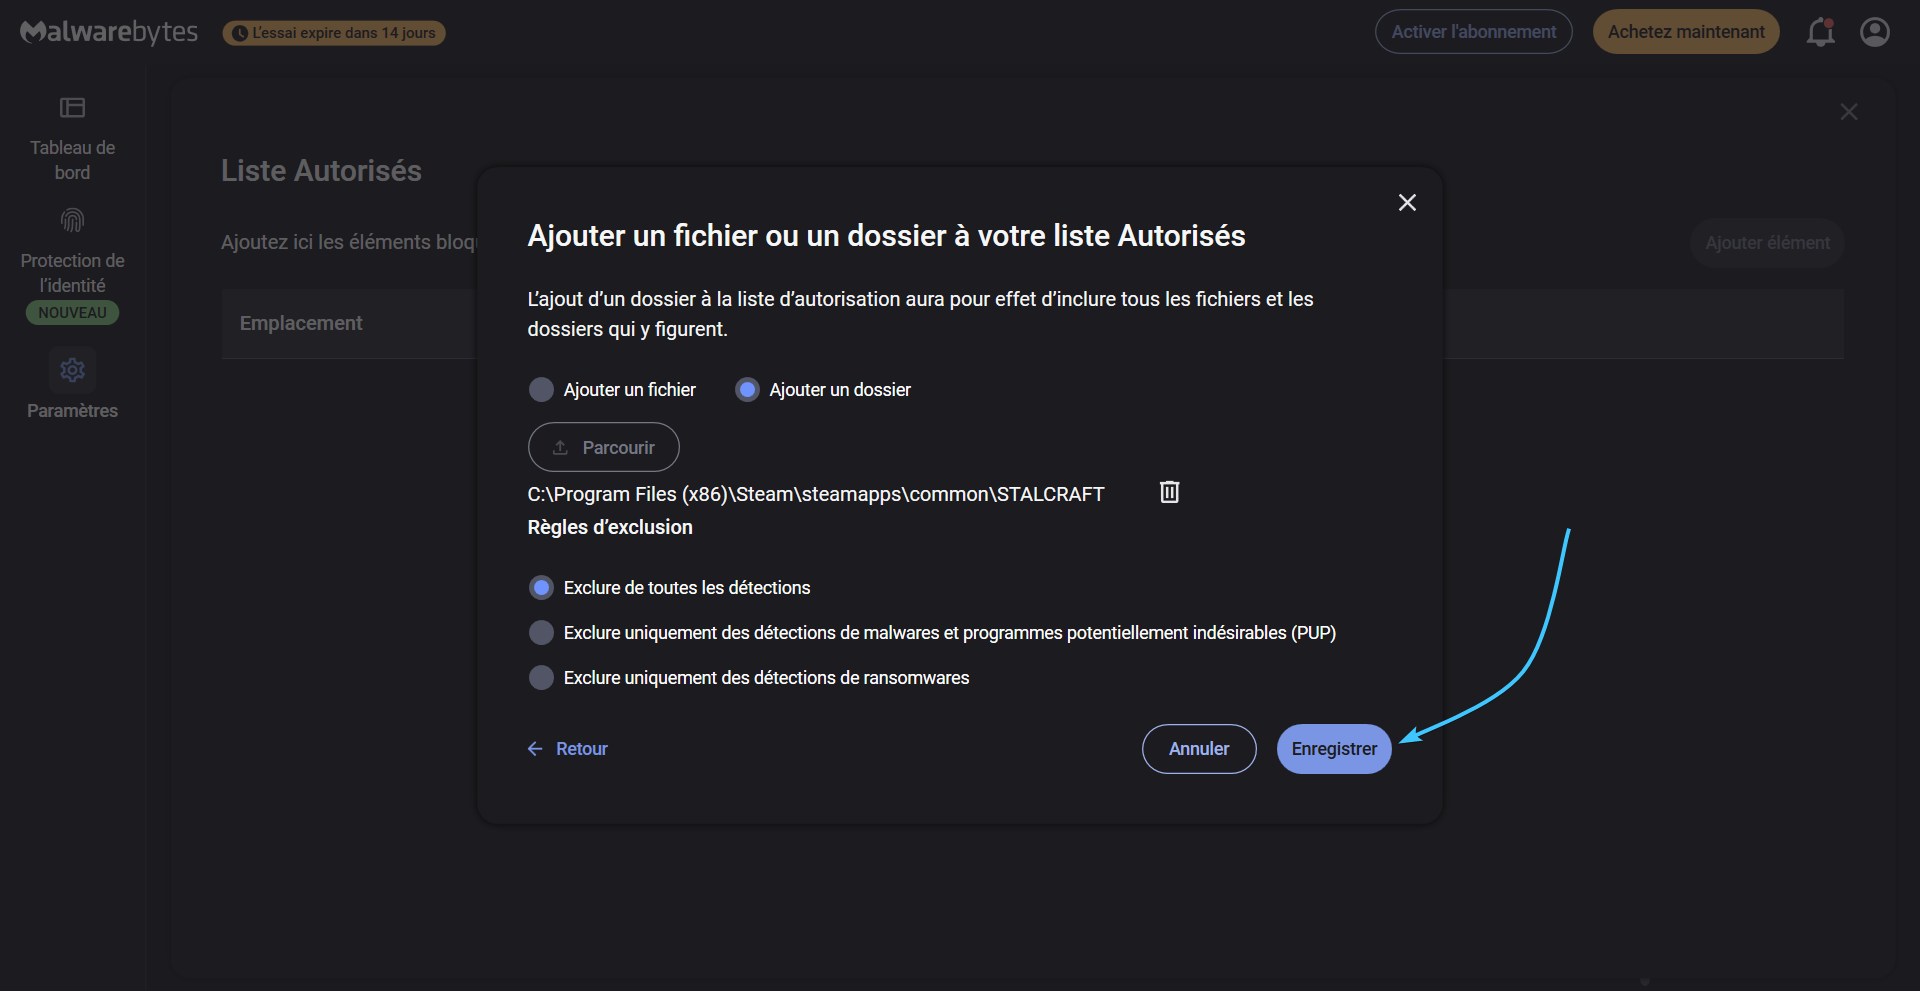Click the Annuler button

pyautogui.click(x=1199, y=749)
